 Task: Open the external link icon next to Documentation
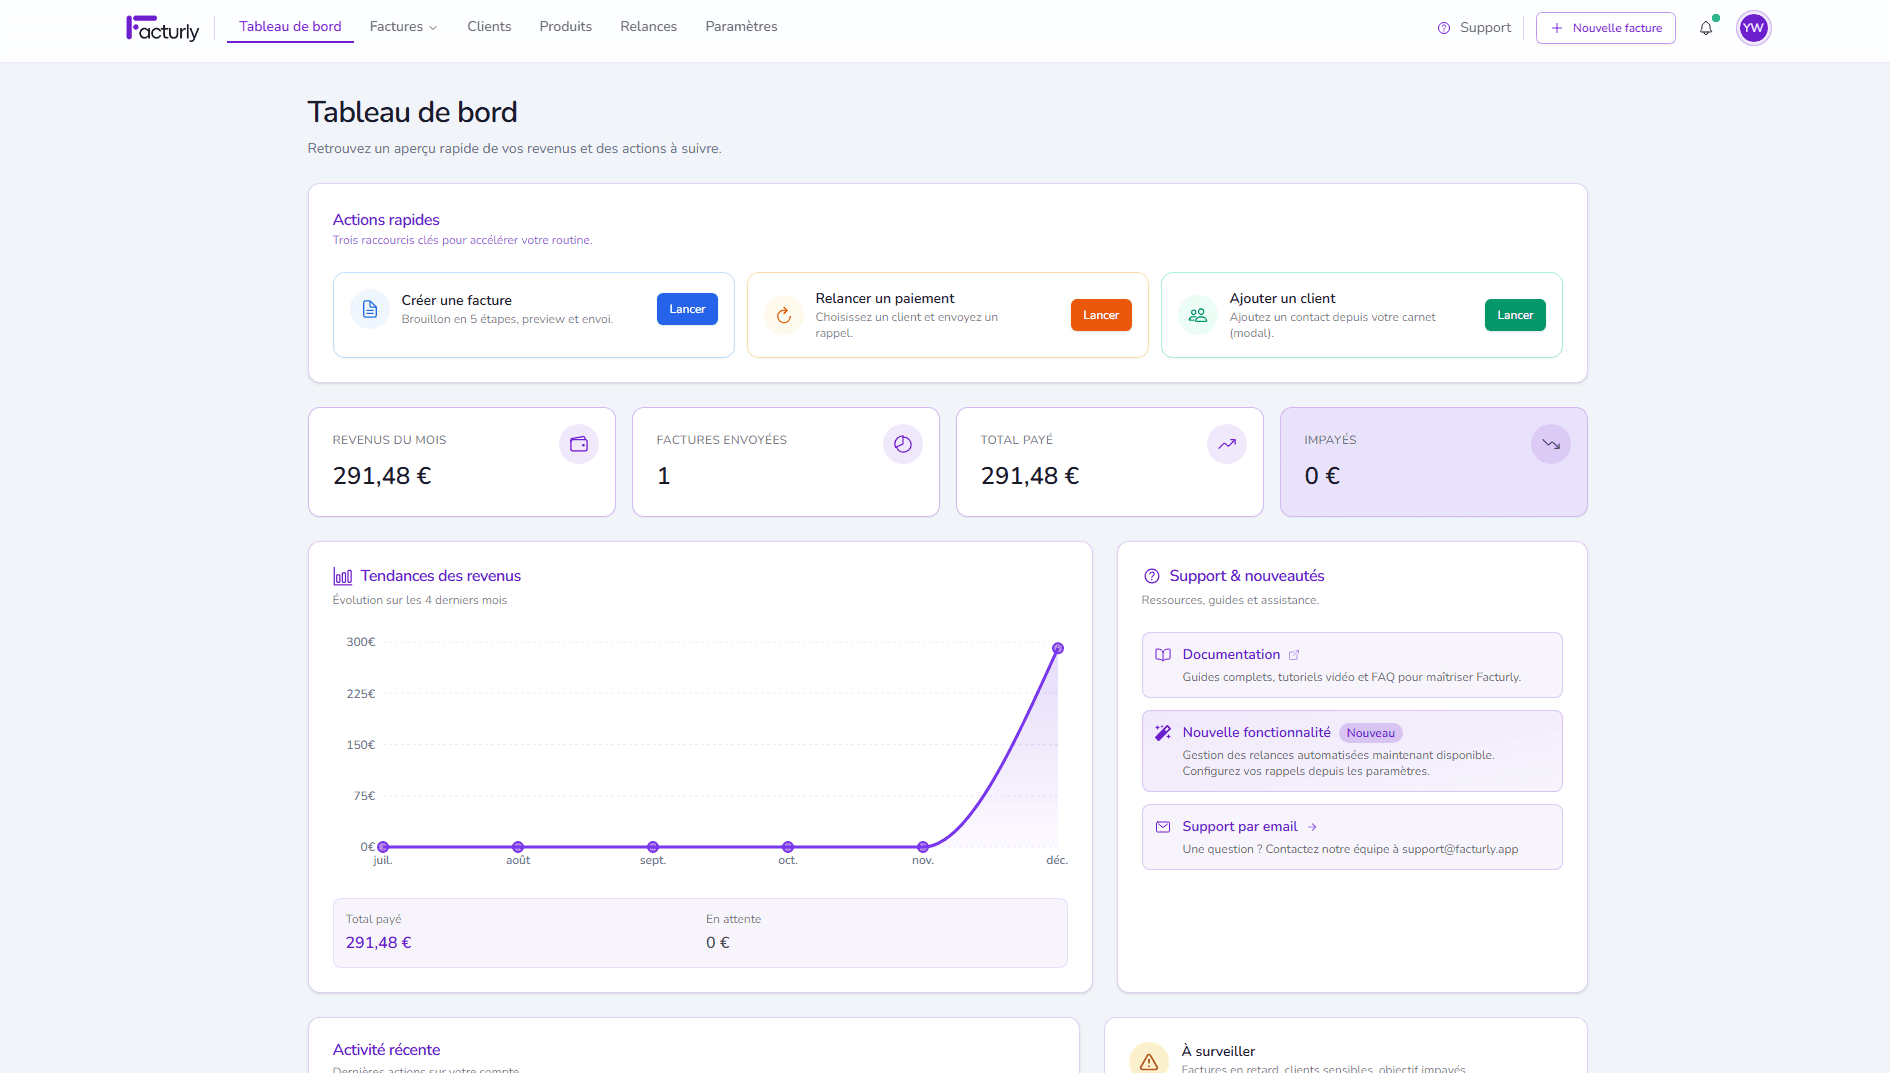coord(1295,654)
